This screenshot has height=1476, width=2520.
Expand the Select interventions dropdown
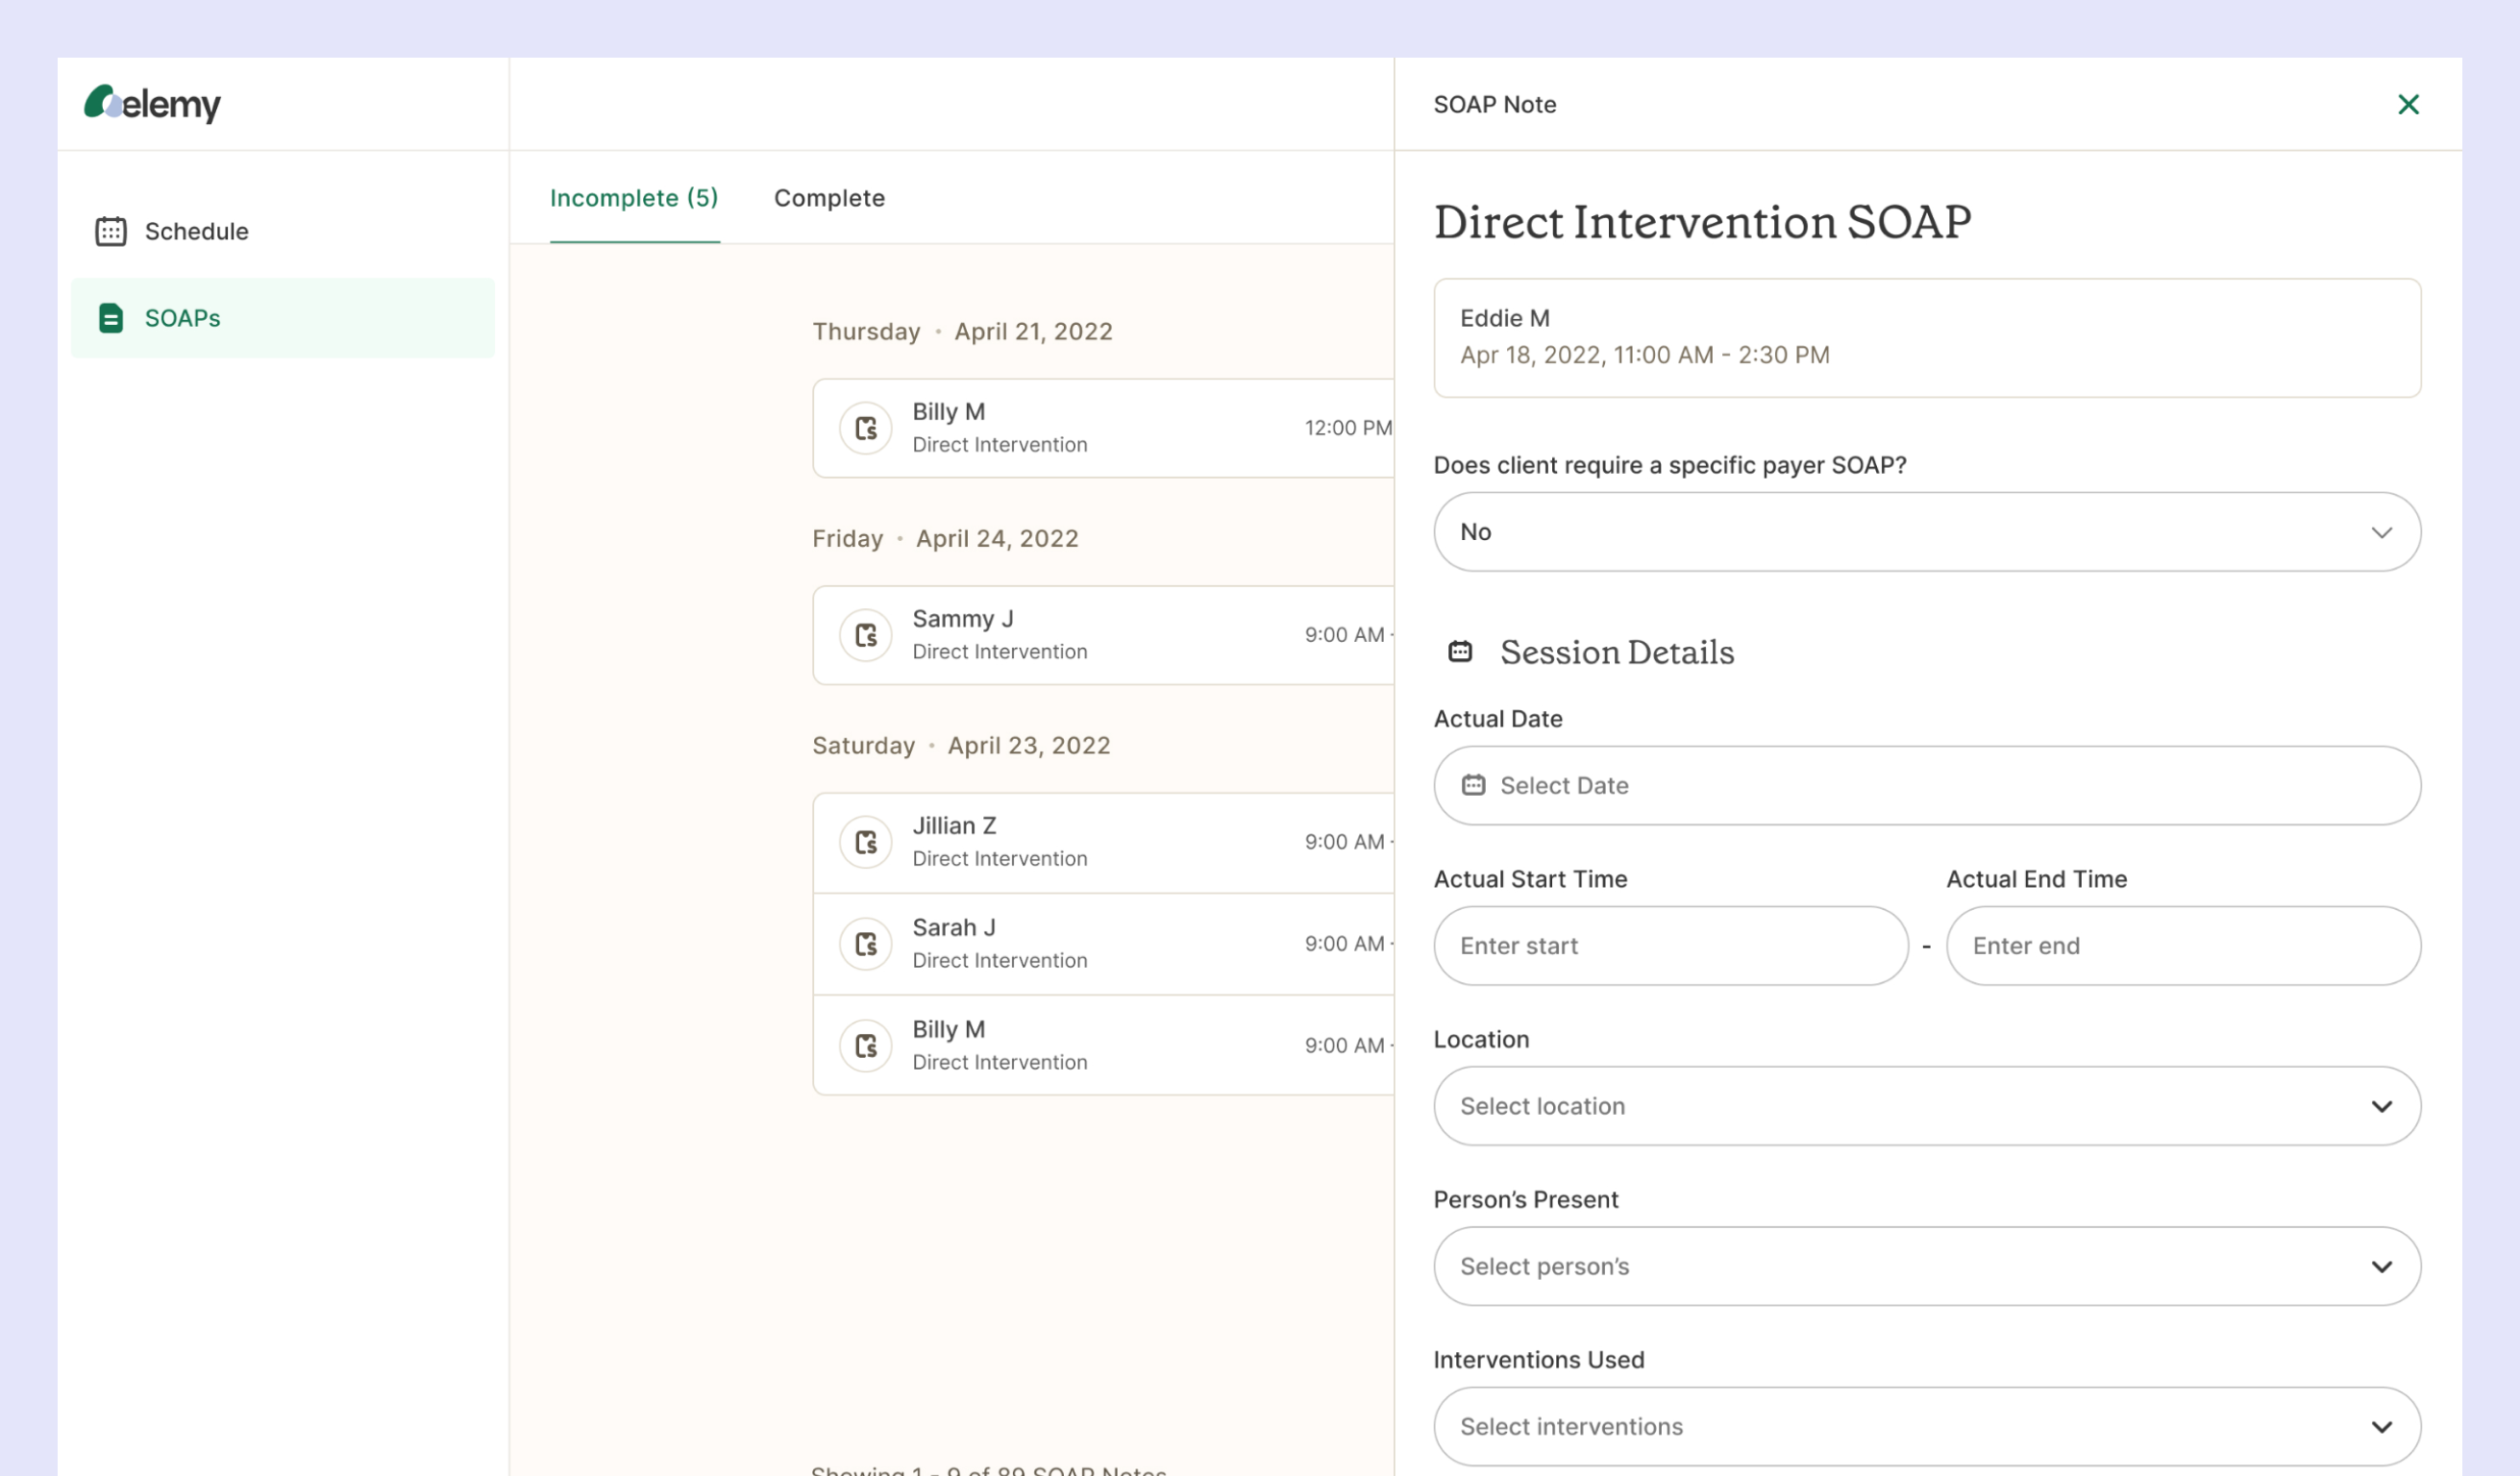tap(1926, 1426)
